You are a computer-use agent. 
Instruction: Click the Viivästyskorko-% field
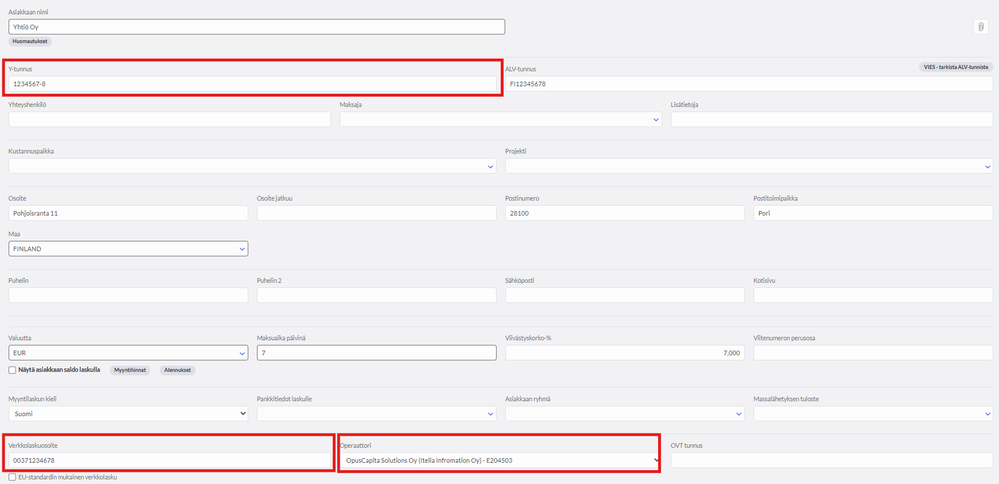point(625,353)
